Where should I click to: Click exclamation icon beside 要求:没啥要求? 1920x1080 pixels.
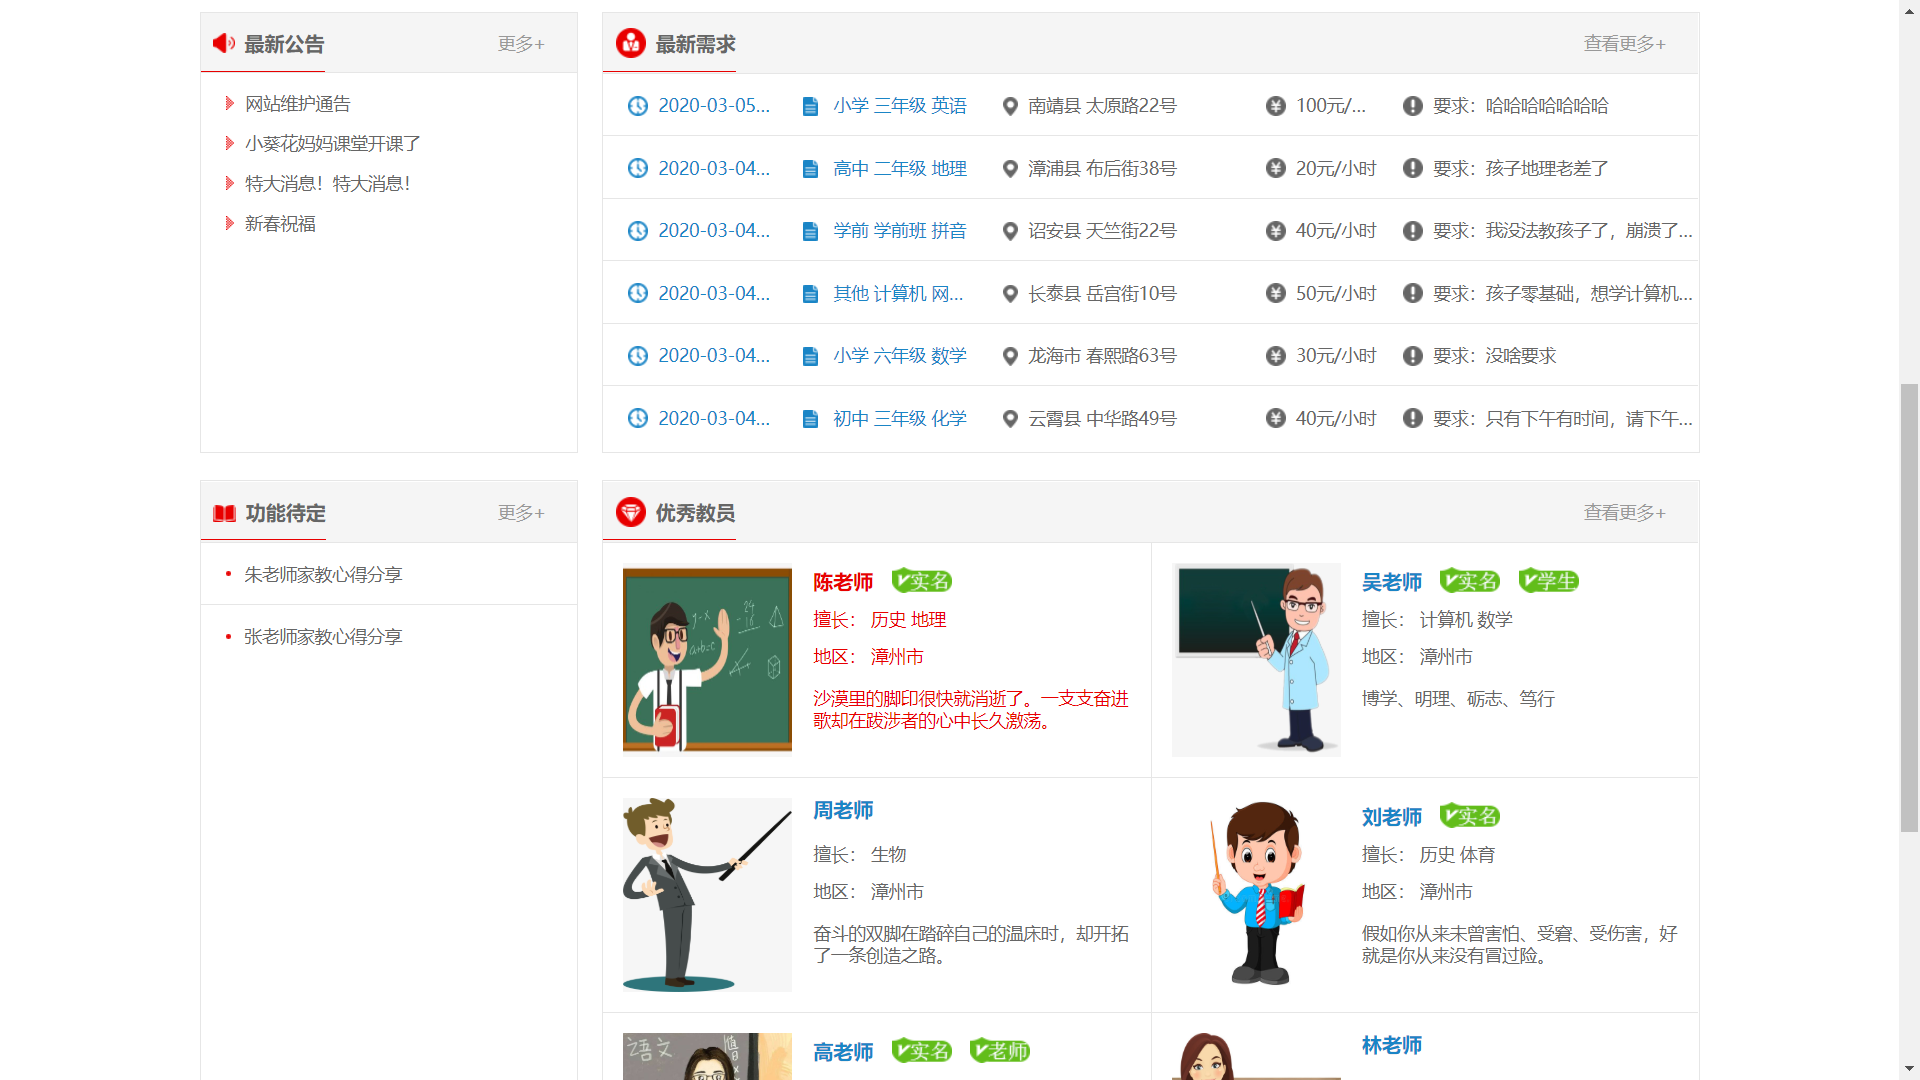click(1412, 356)
